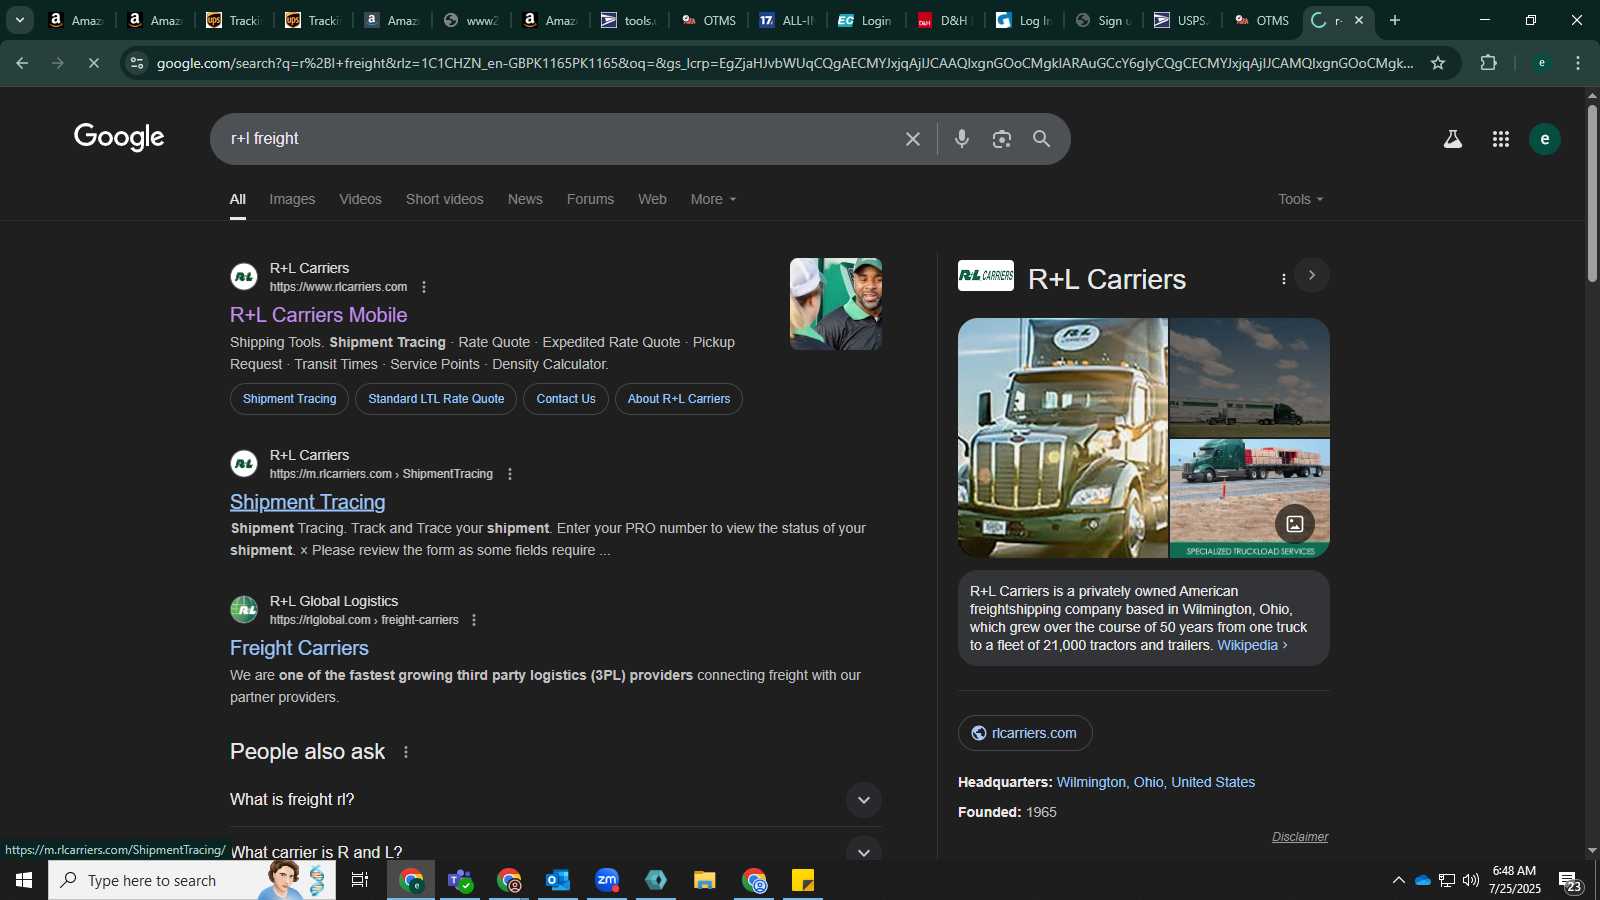The height and width of the screenshot is (900, 1600).
Task: Open the Tools dropdown
Action: (x=1300, y=199)
